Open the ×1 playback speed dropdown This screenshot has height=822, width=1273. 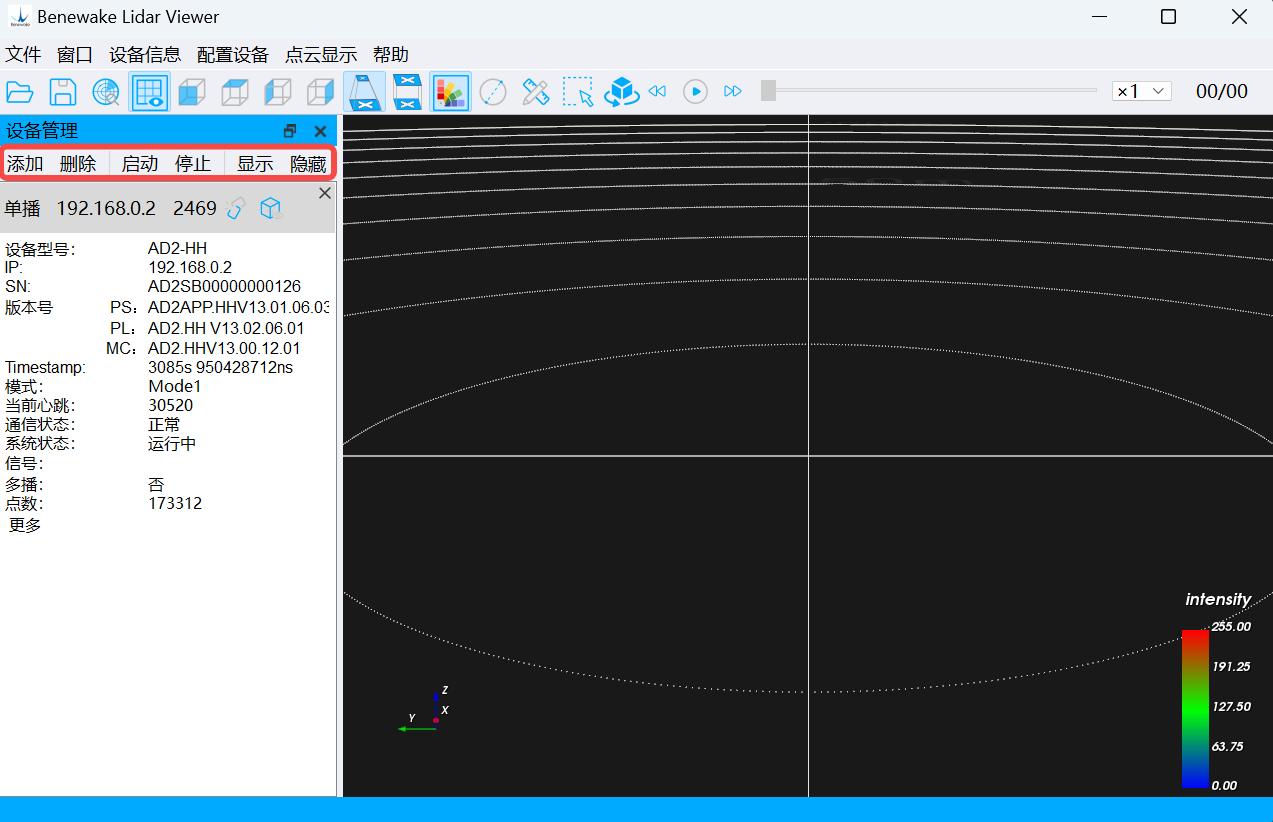coord(1142,91)
